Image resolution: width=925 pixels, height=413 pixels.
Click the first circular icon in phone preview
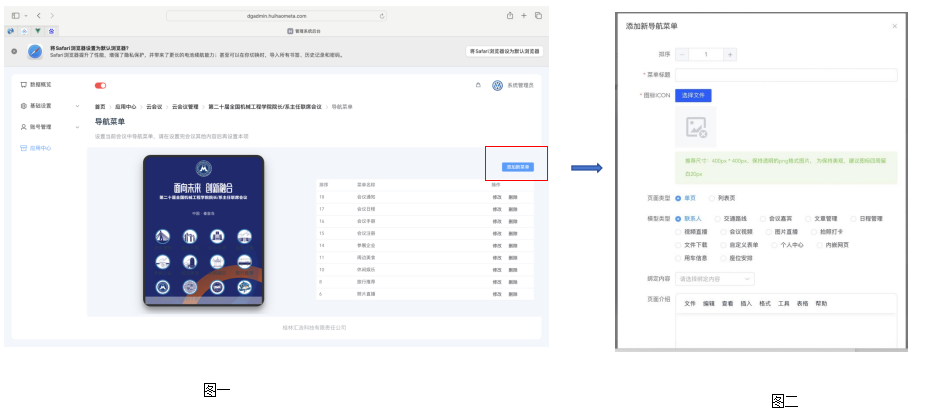coord(163,237)
